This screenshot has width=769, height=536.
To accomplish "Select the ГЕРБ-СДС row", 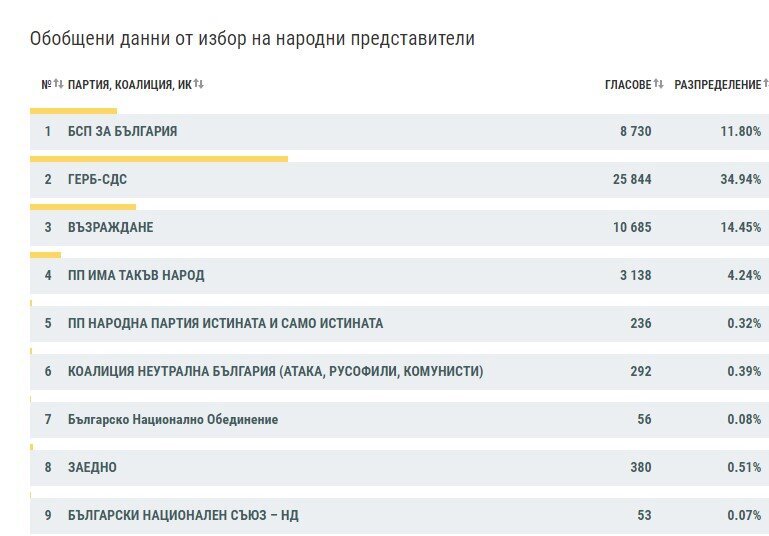I will [399, 179].
